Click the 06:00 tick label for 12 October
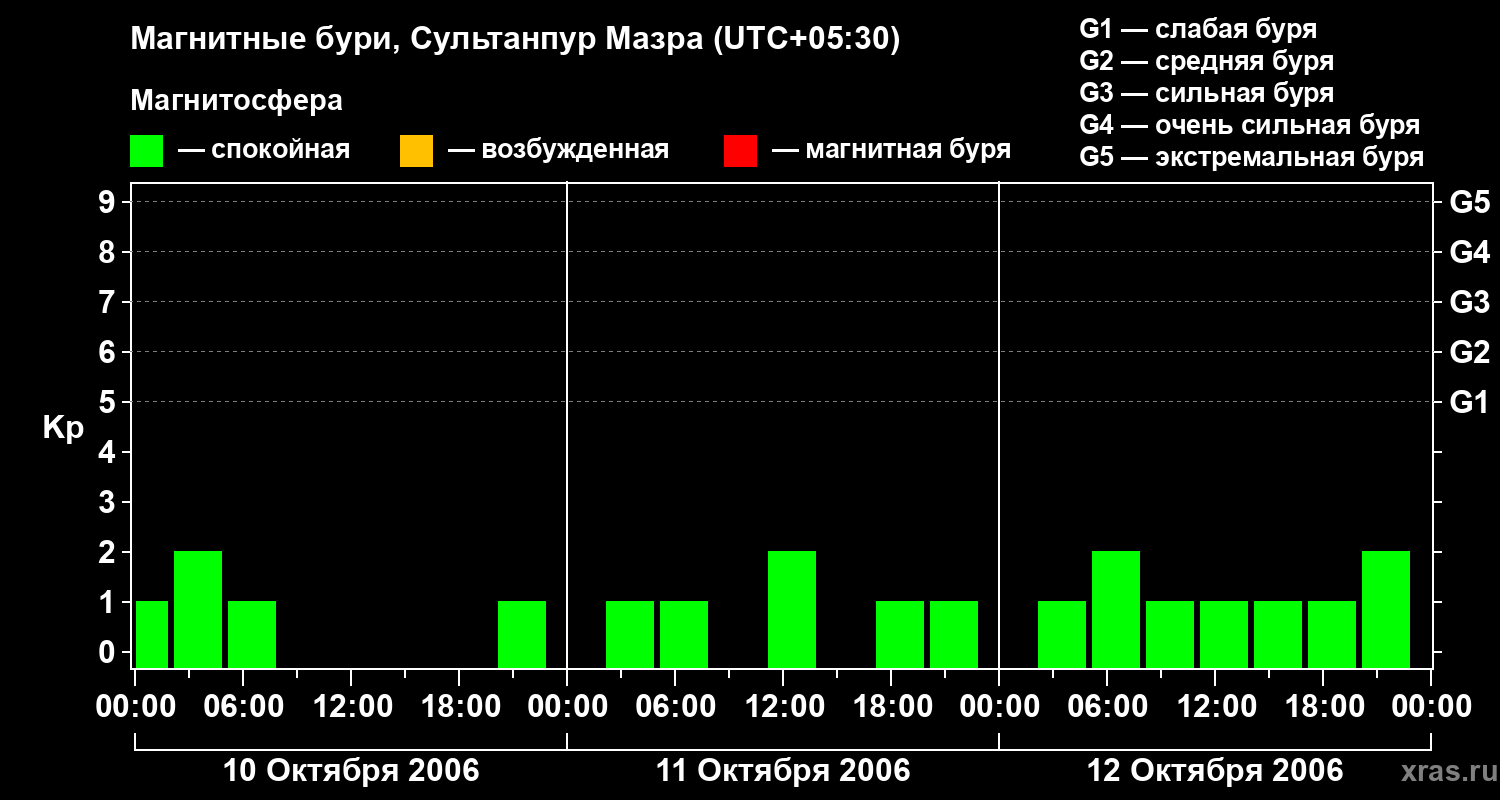This screenshot has width=1500, height=800. tap(1107, 707)
